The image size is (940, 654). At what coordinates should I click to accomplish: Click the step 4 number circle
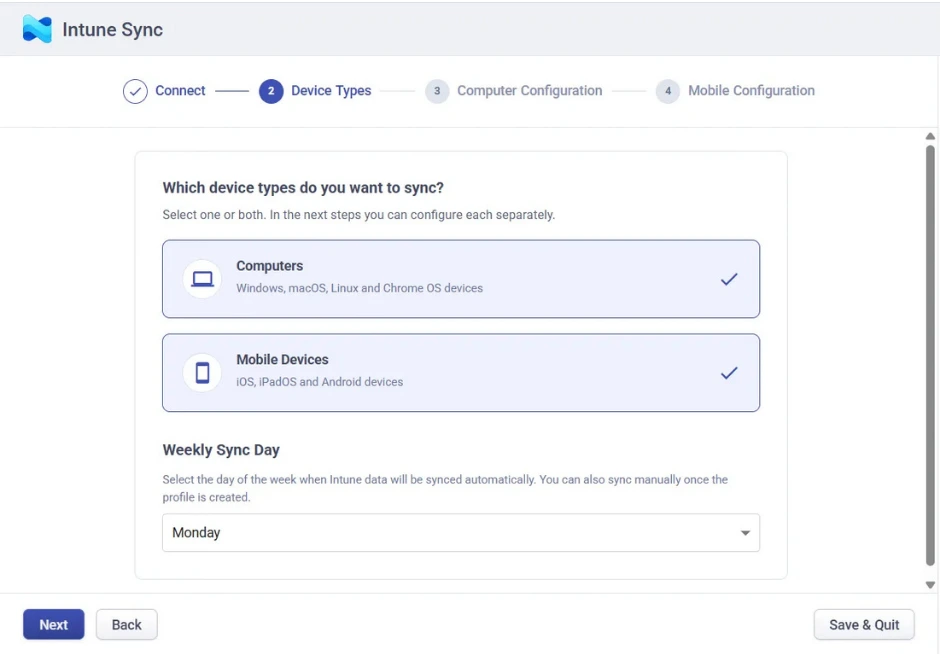point(668,91)
